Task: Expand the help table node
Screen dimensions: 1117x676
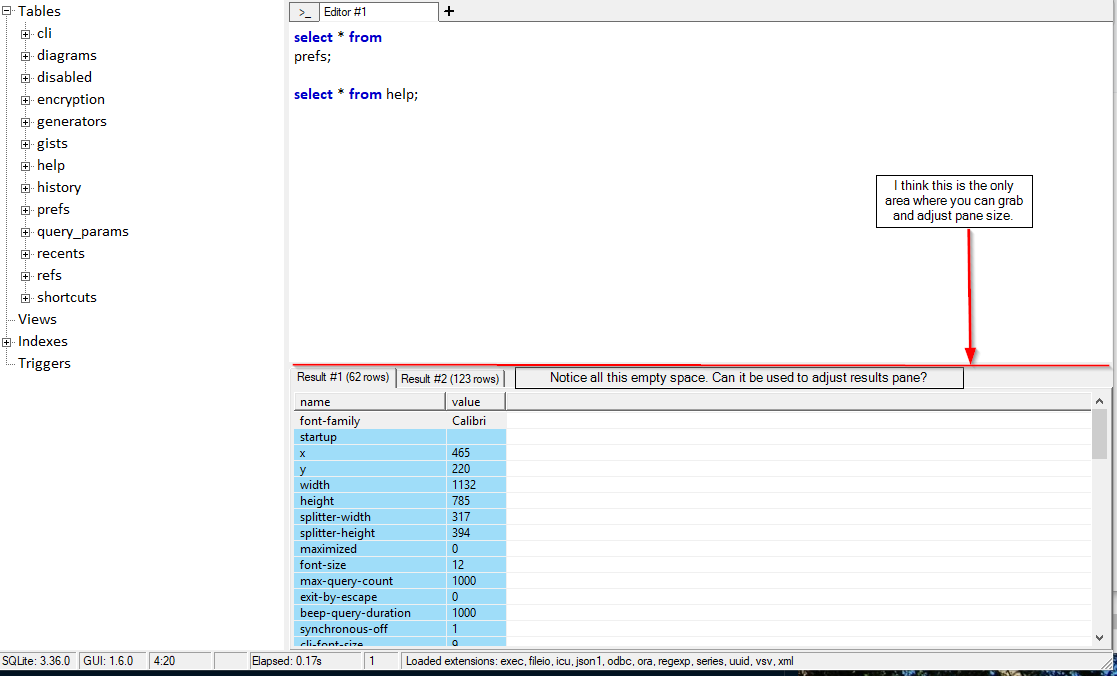Action: (x=24, y=165)
